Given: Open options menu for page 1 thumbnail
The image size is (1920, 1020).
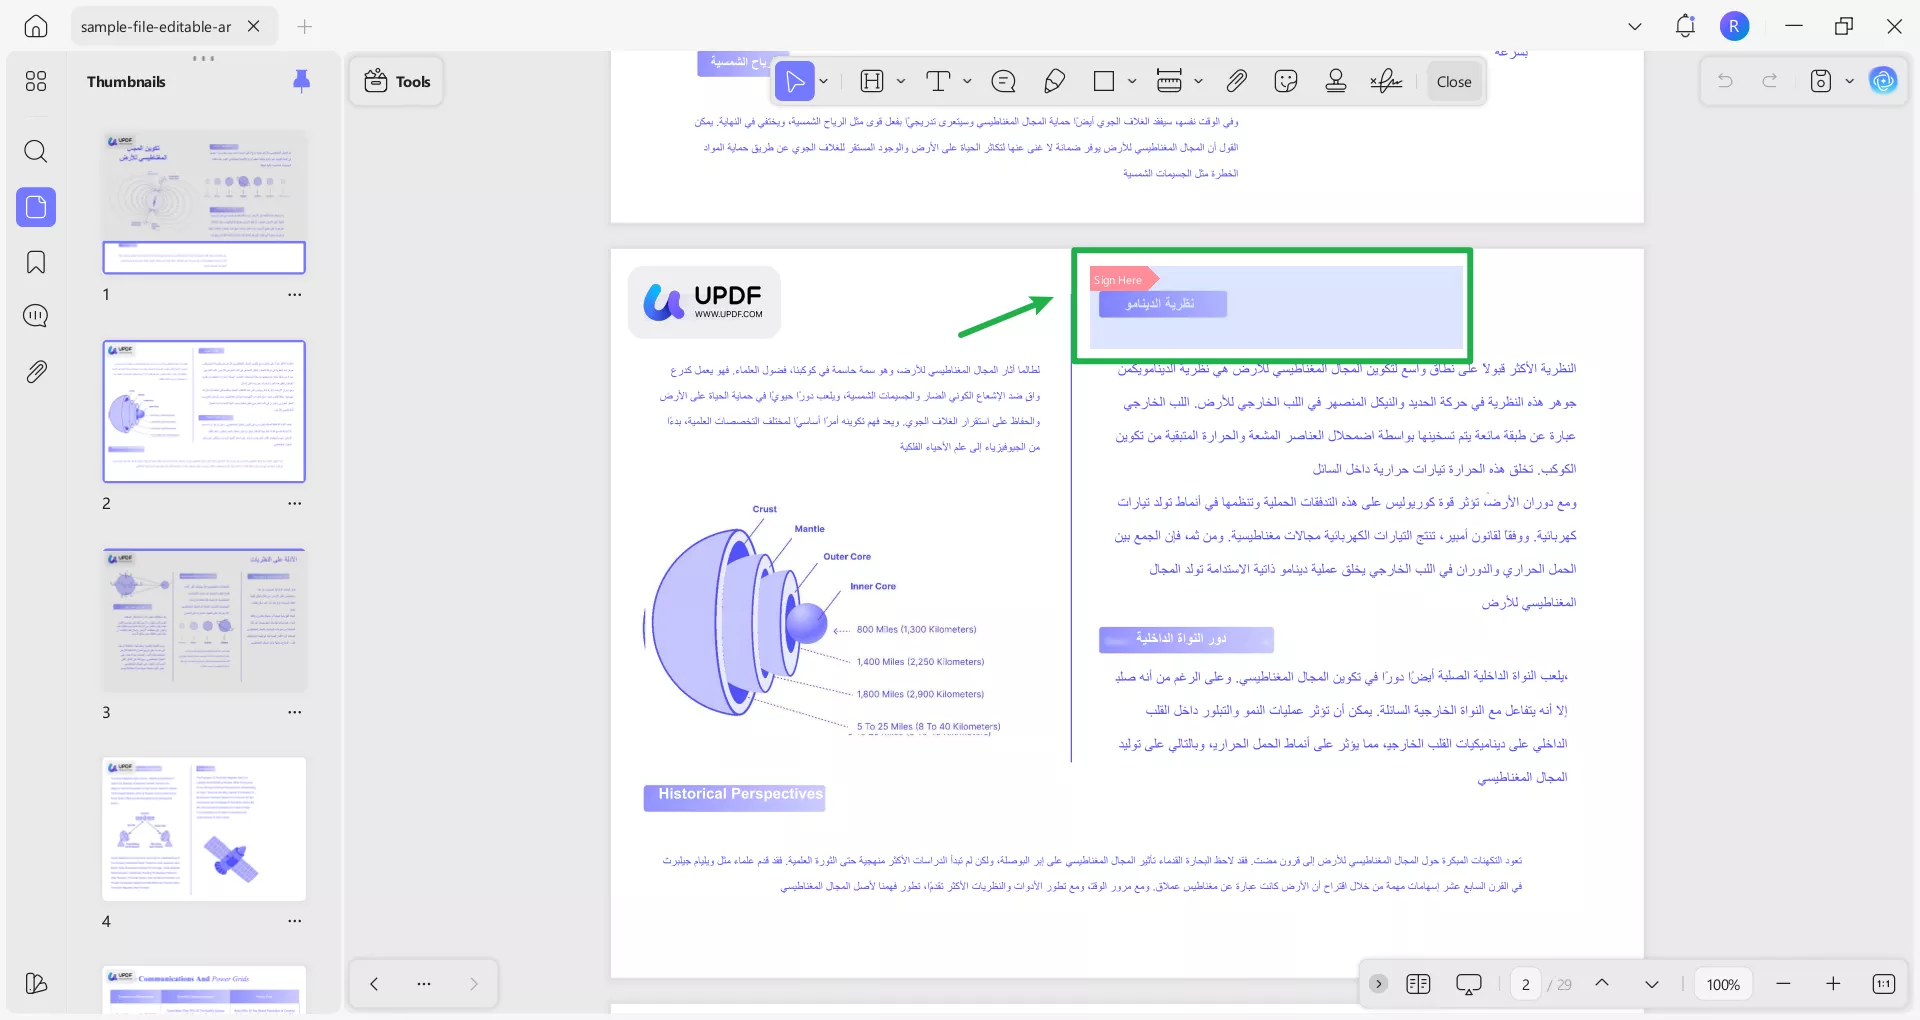Looking at the screenshot, I should (x=294, y=295).
